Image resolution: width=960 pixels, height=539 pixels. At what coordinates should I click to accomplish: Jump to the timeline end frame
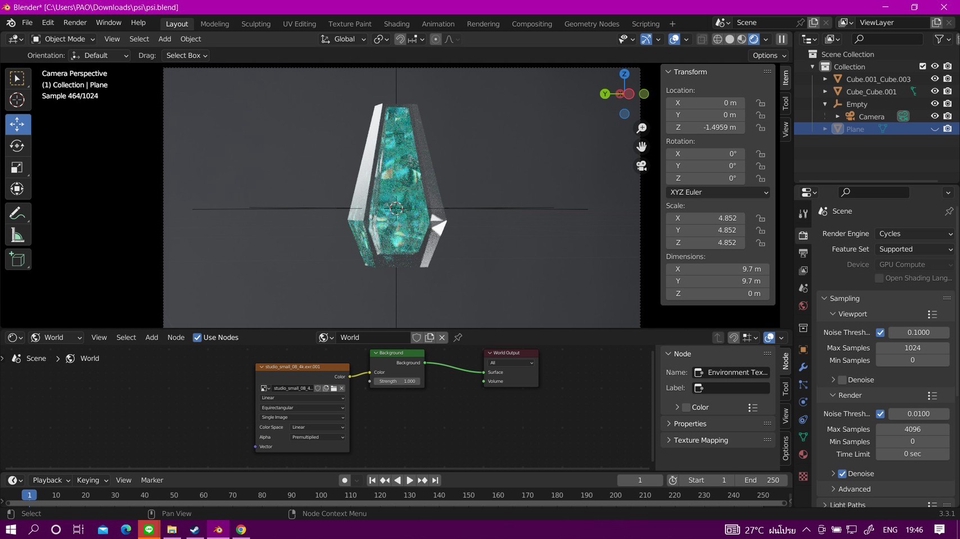click(x=435, y=480)
